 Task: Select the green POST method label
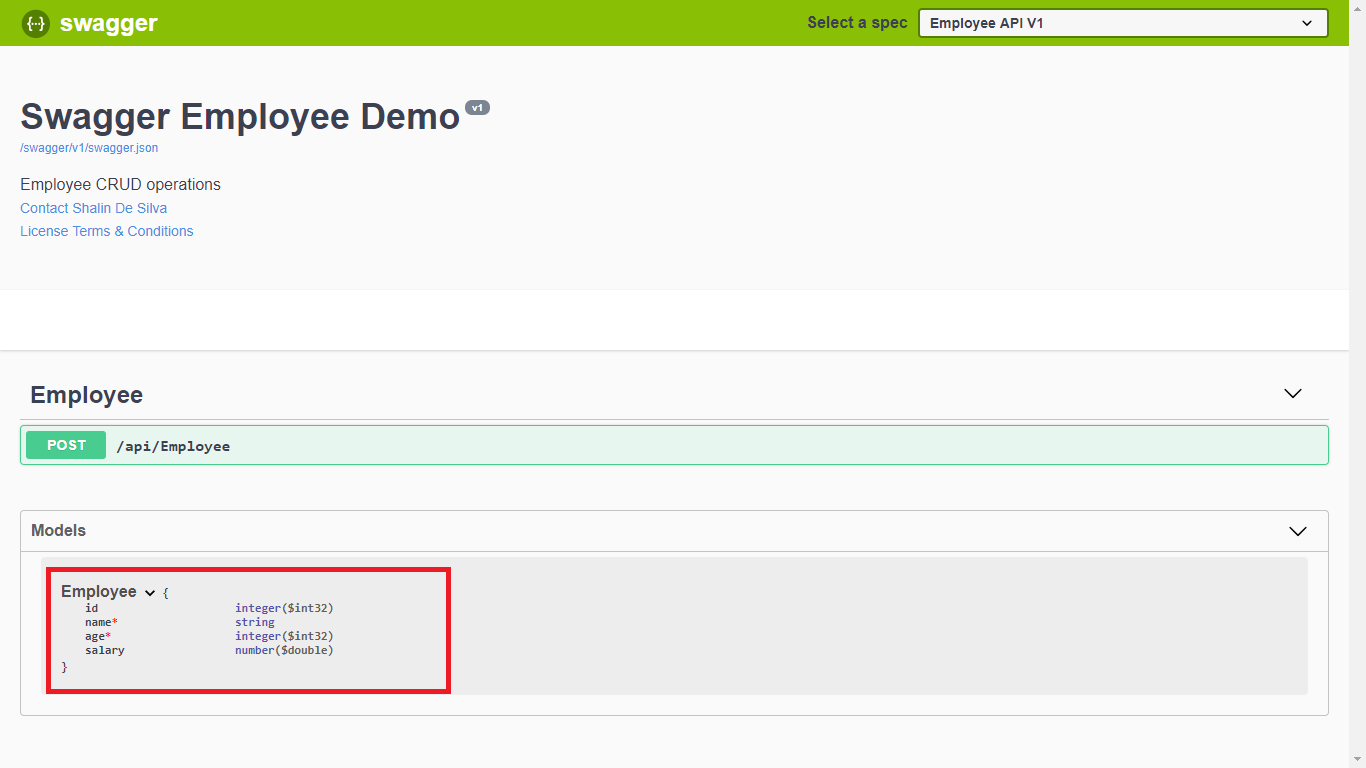[65, 445]
